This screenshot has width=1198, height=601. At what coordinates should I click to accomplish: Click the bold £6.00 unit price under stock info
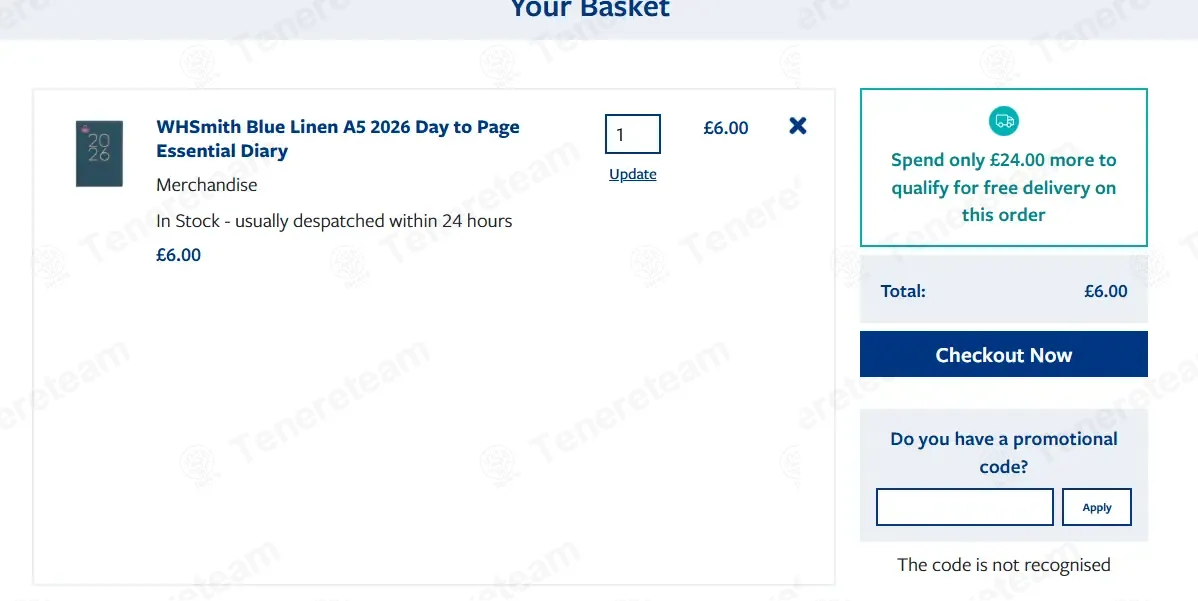(179, 255)
